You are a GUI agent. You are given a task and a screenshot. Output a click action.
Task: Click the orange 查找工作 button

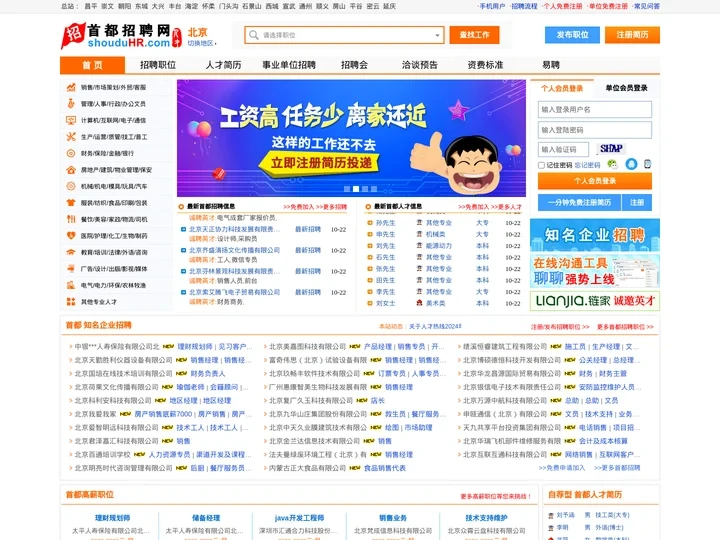click(x=474, y=35)
